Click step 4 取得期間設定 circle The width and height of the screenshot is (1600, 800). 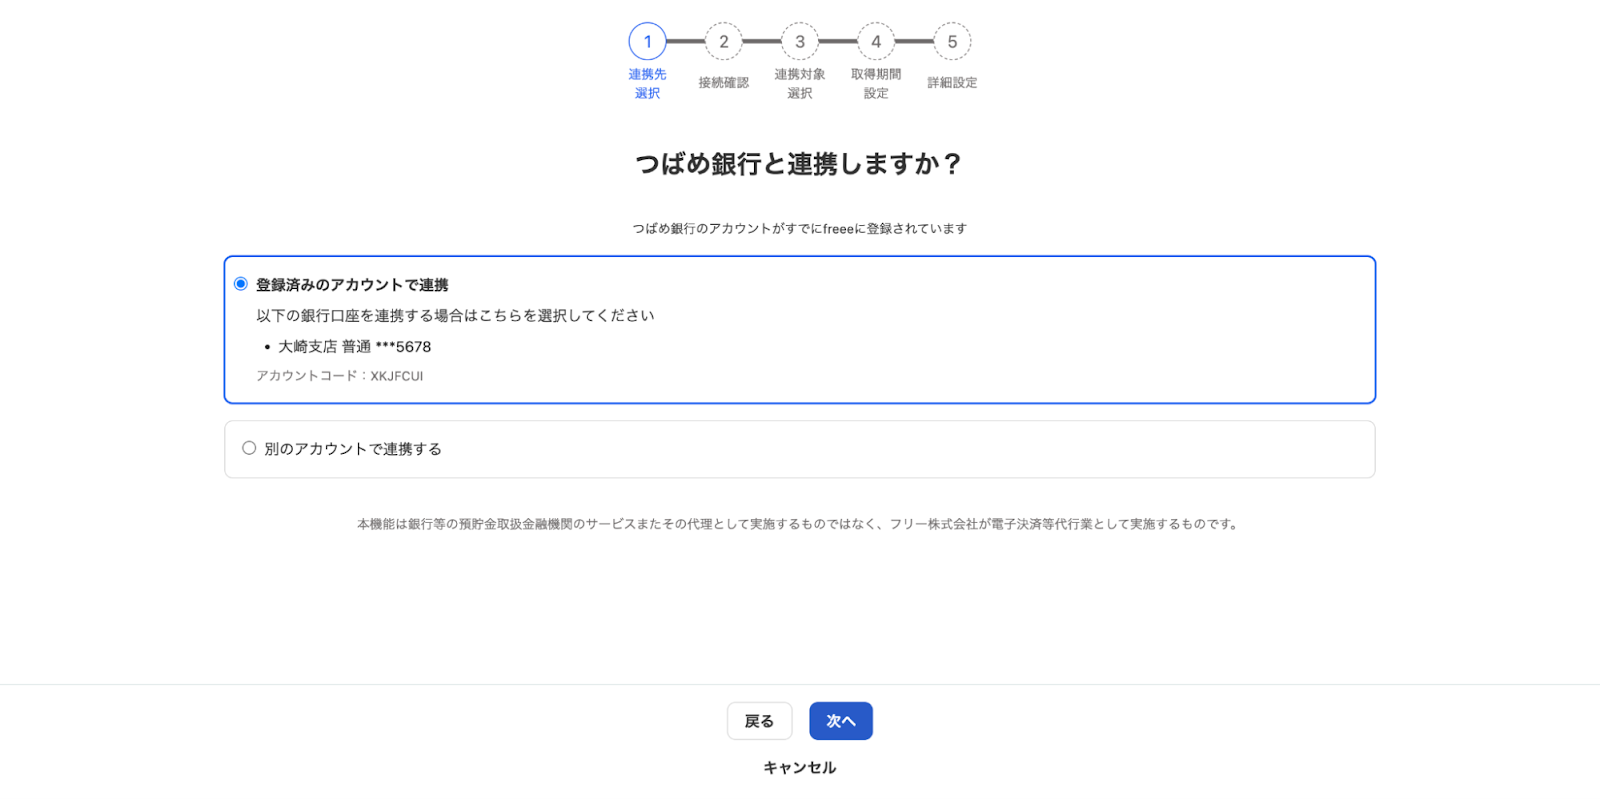click(876, 42)
